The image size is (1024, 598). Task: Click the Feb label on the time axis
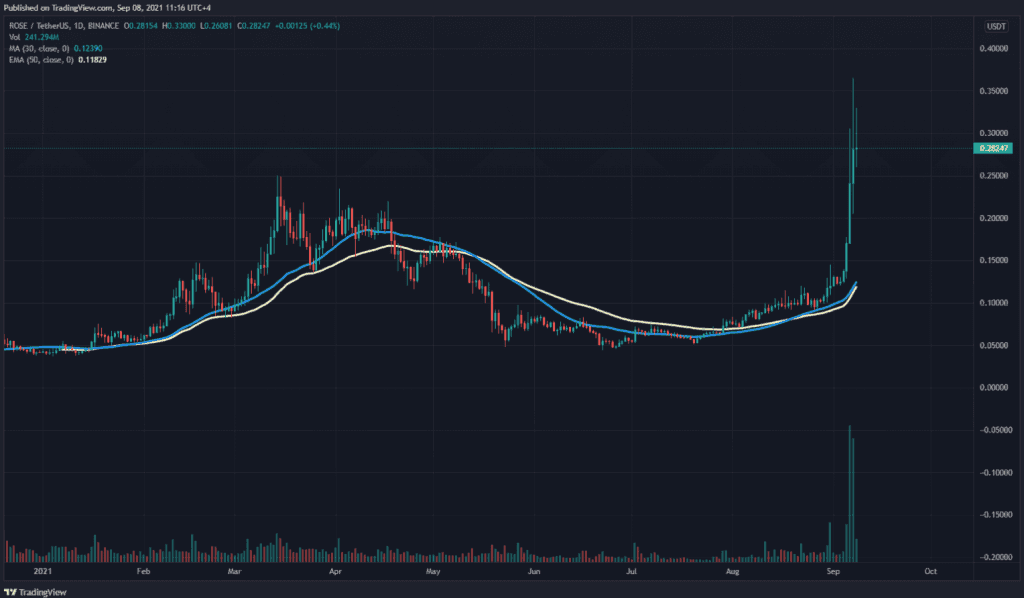point(143,571)
